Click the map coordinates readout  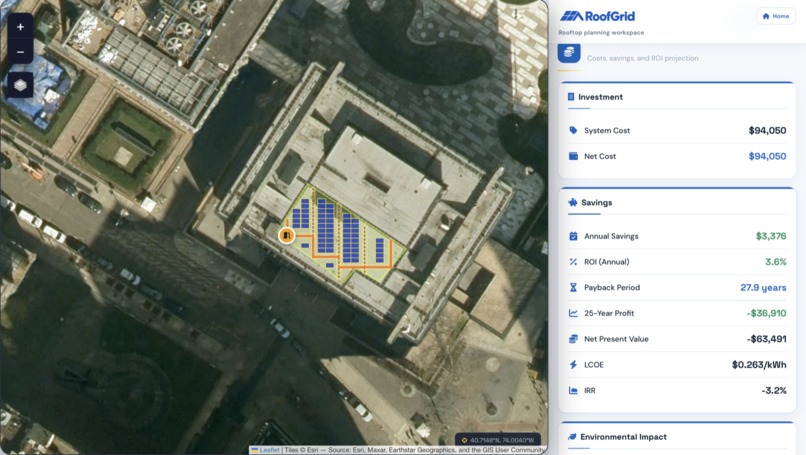tap(498, 440)
